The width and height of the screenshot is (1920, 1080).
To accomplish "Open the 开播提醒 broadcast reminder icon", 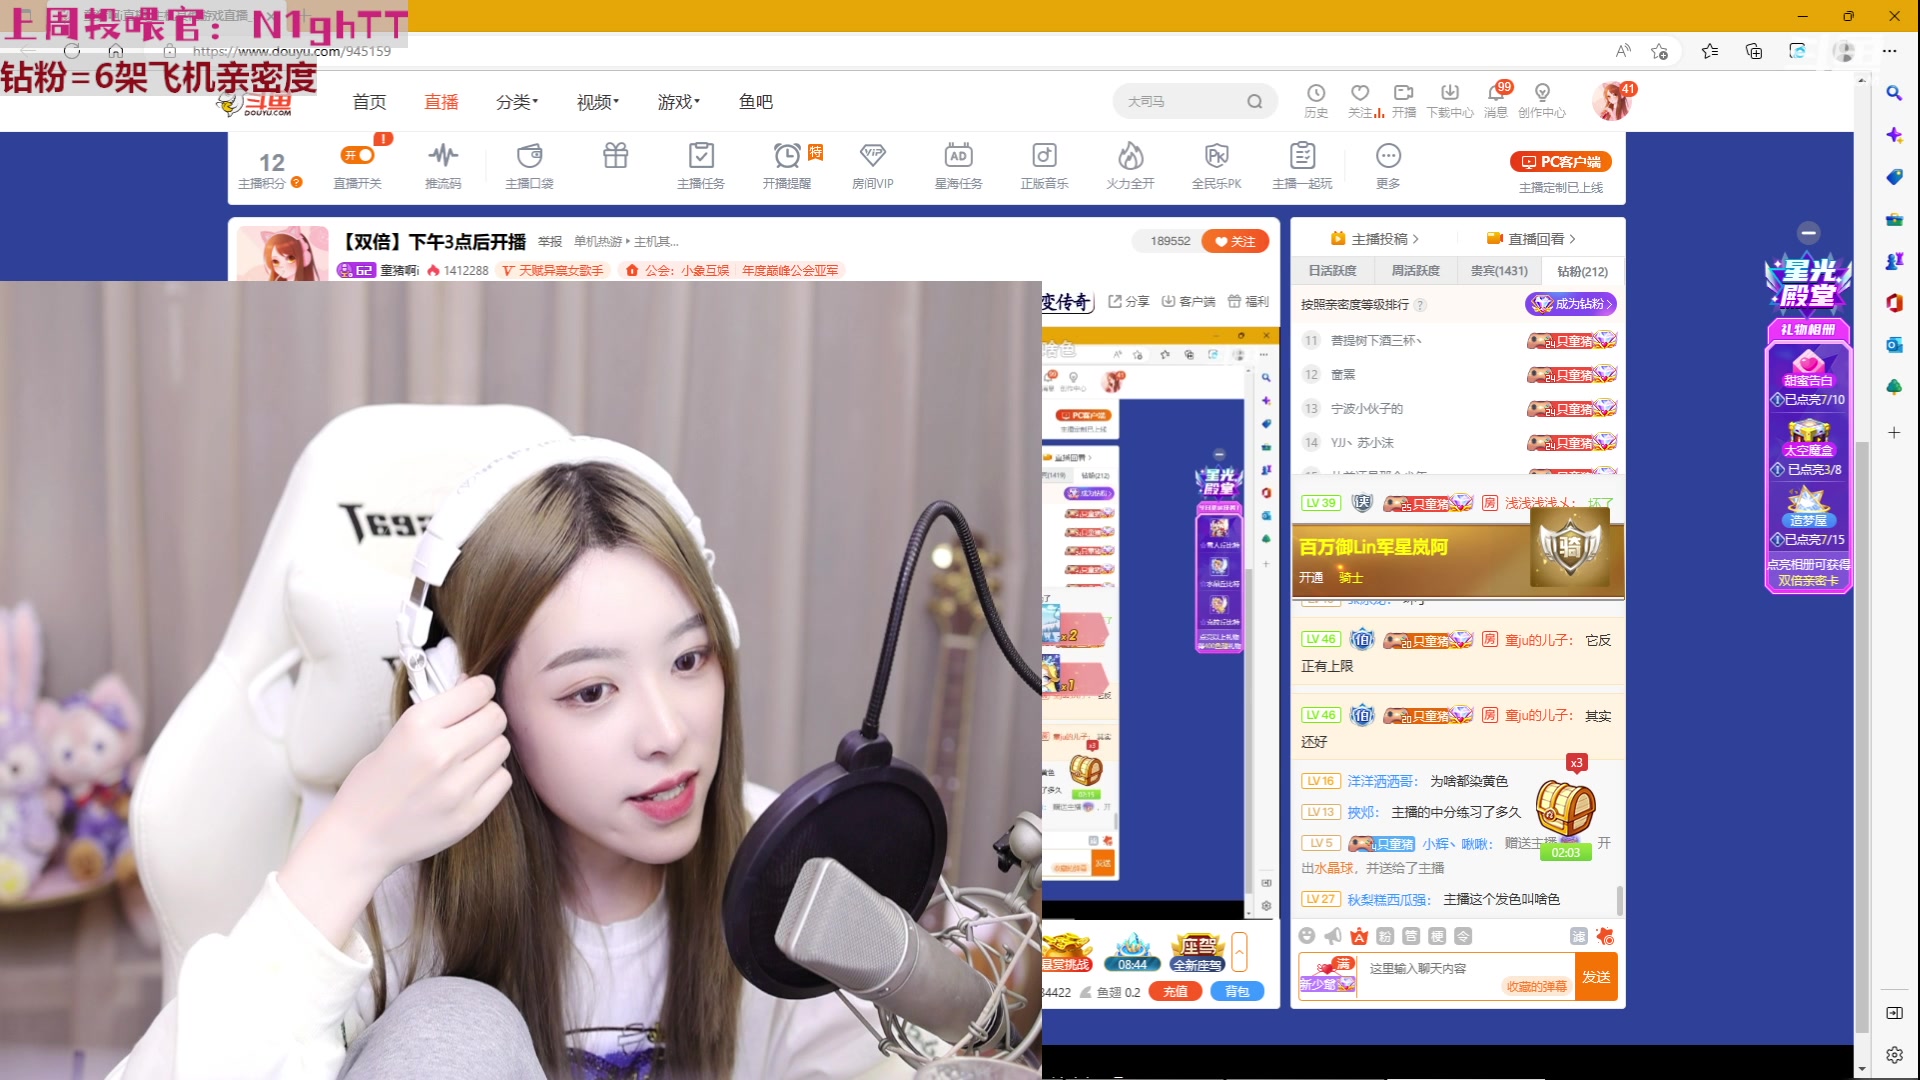I will (x=787, y=165).
